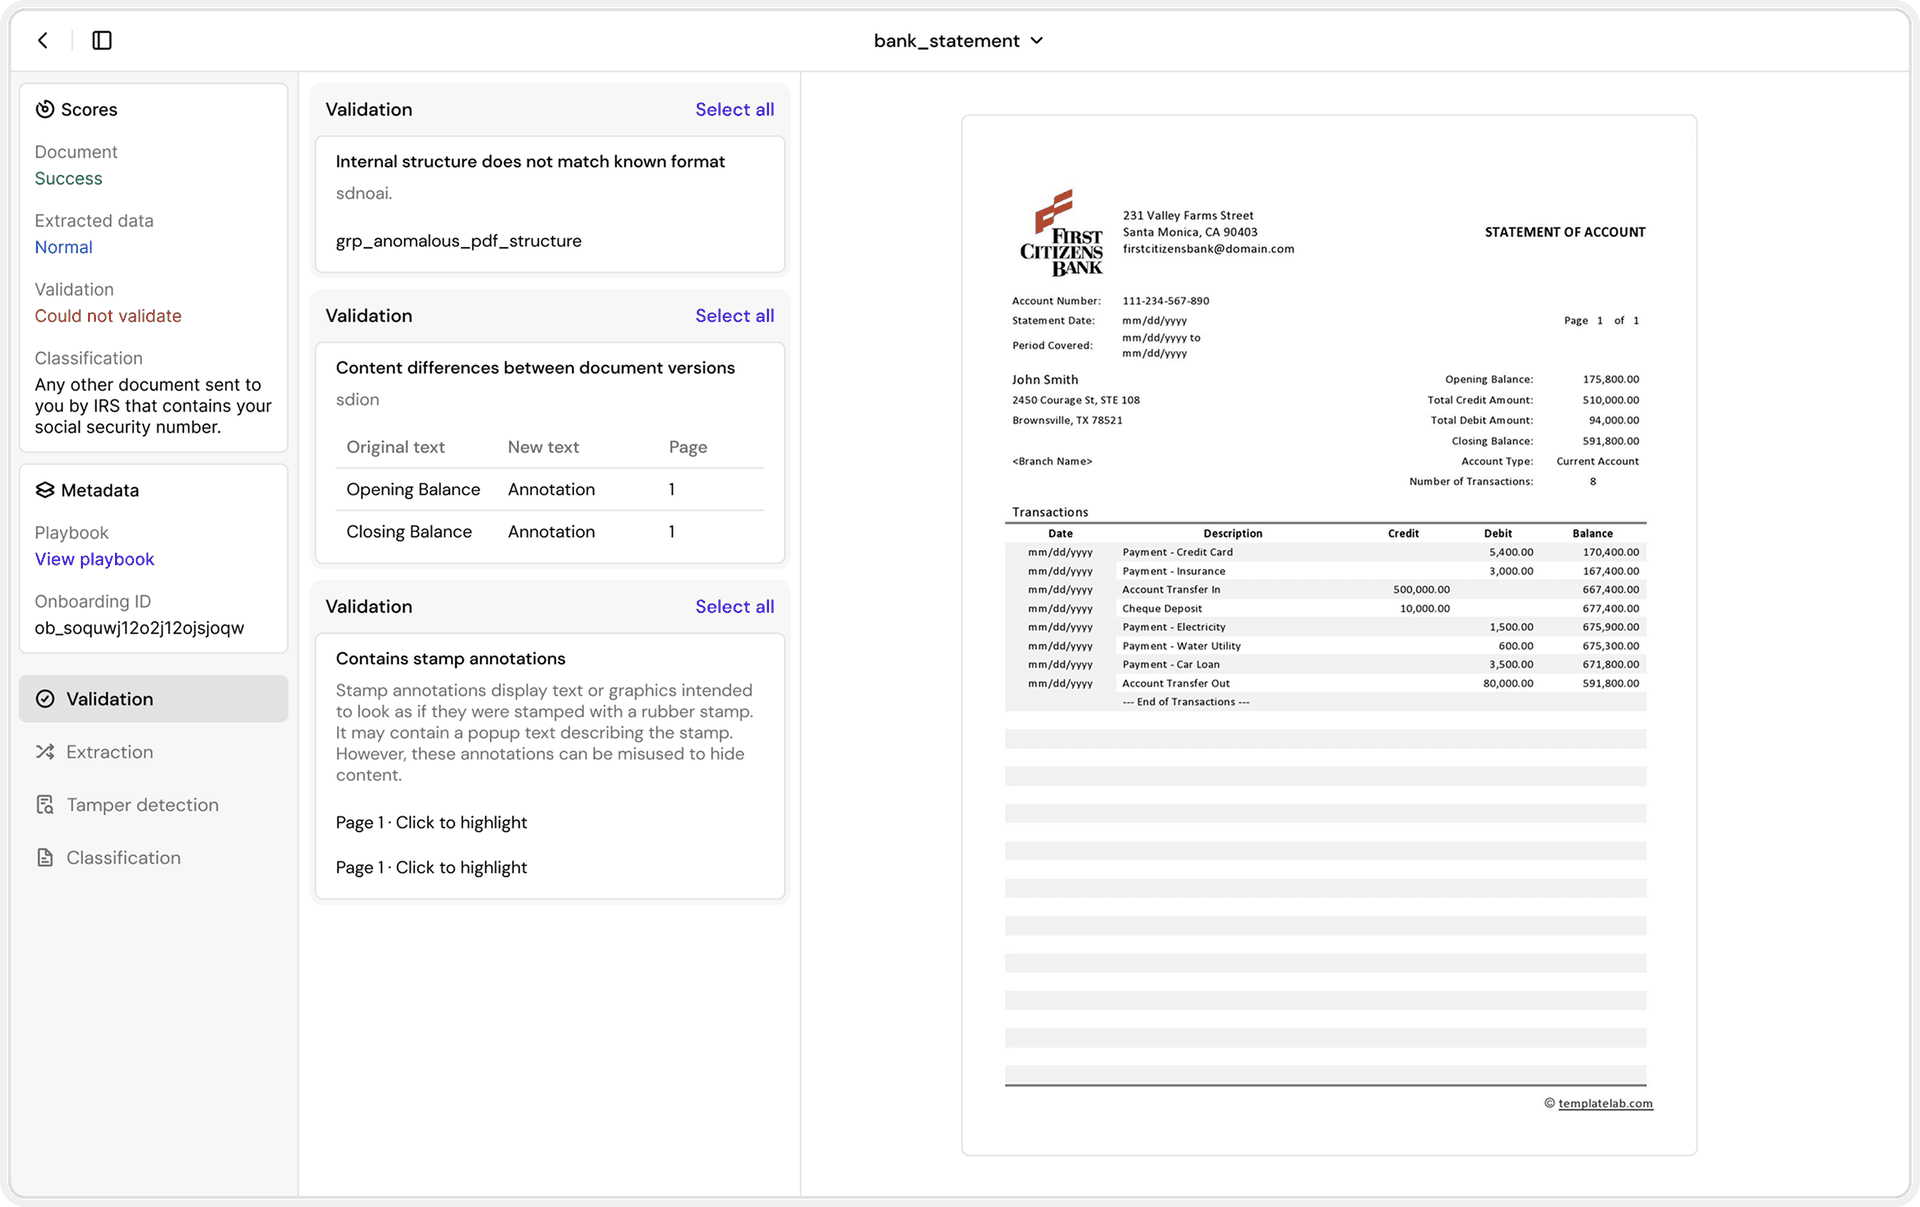Open the templatelab.com link

[x=1605, y=1103]
